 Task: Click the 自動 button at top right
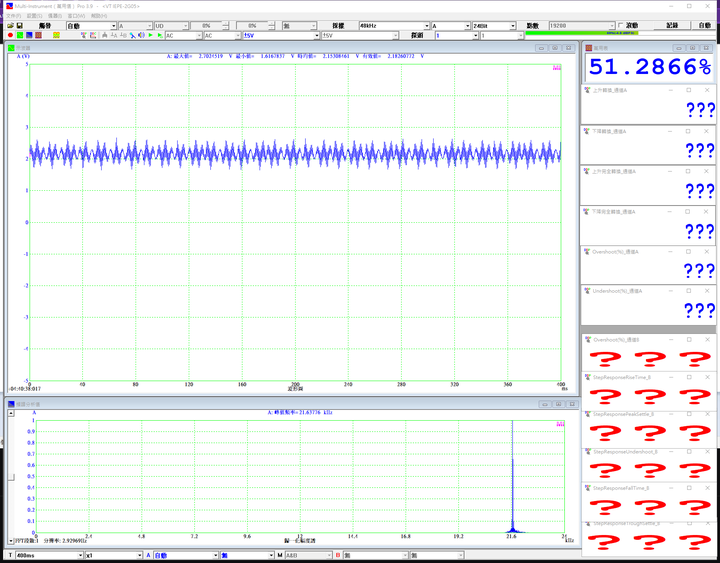(705, 26)
